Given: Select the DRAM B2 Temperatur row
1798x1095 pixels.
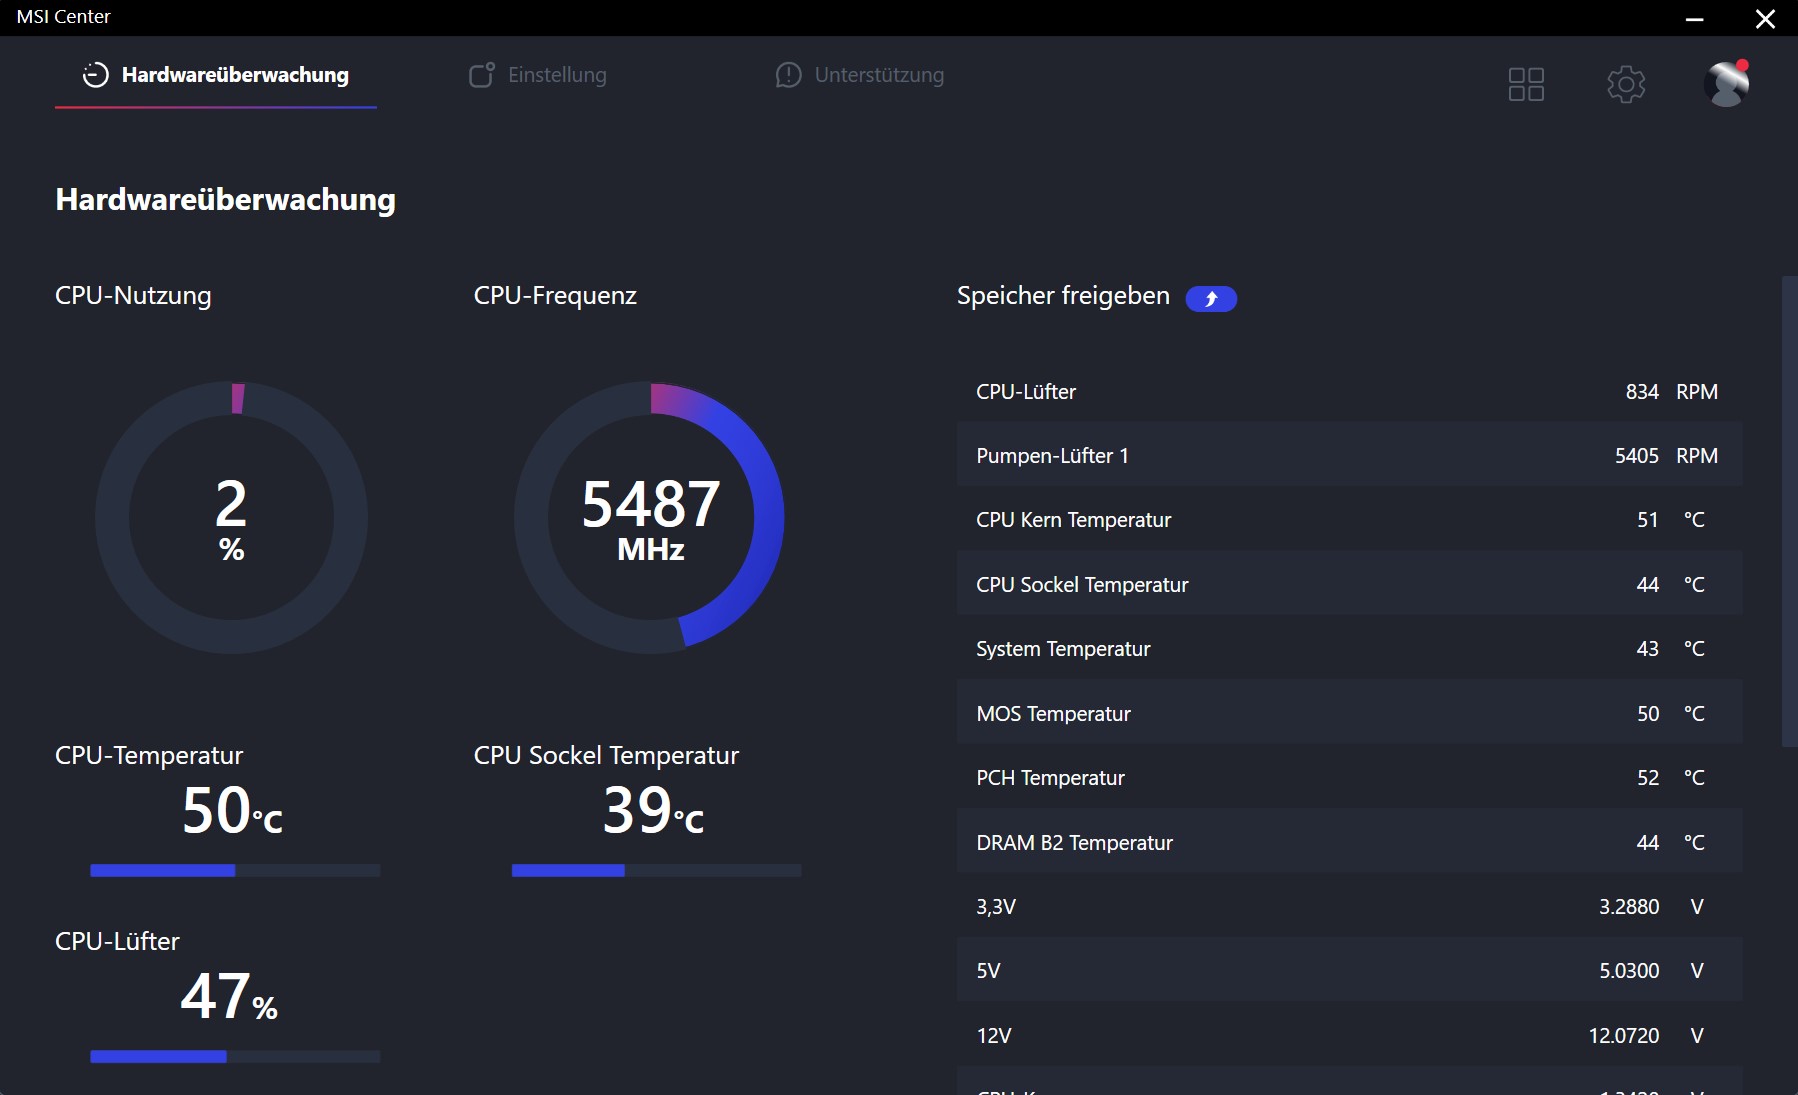Looking at the screenshot, I should 1348,843.
